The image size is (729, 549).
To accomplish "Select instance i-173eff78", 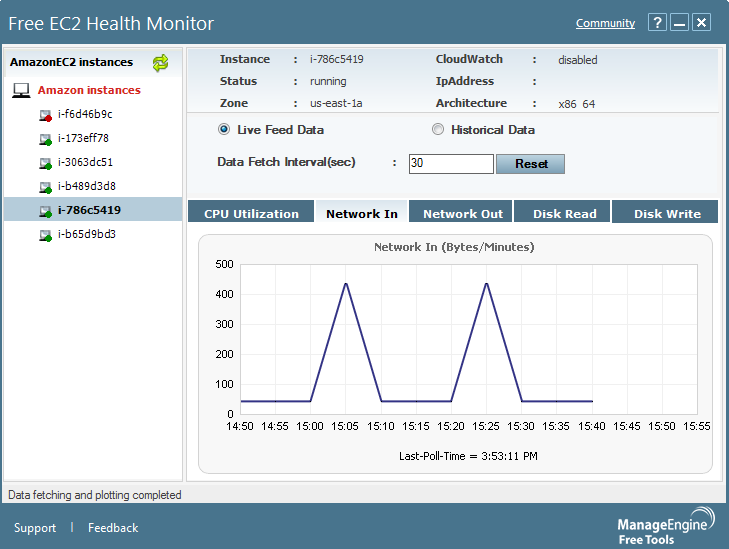I will [x=83, y=139].
